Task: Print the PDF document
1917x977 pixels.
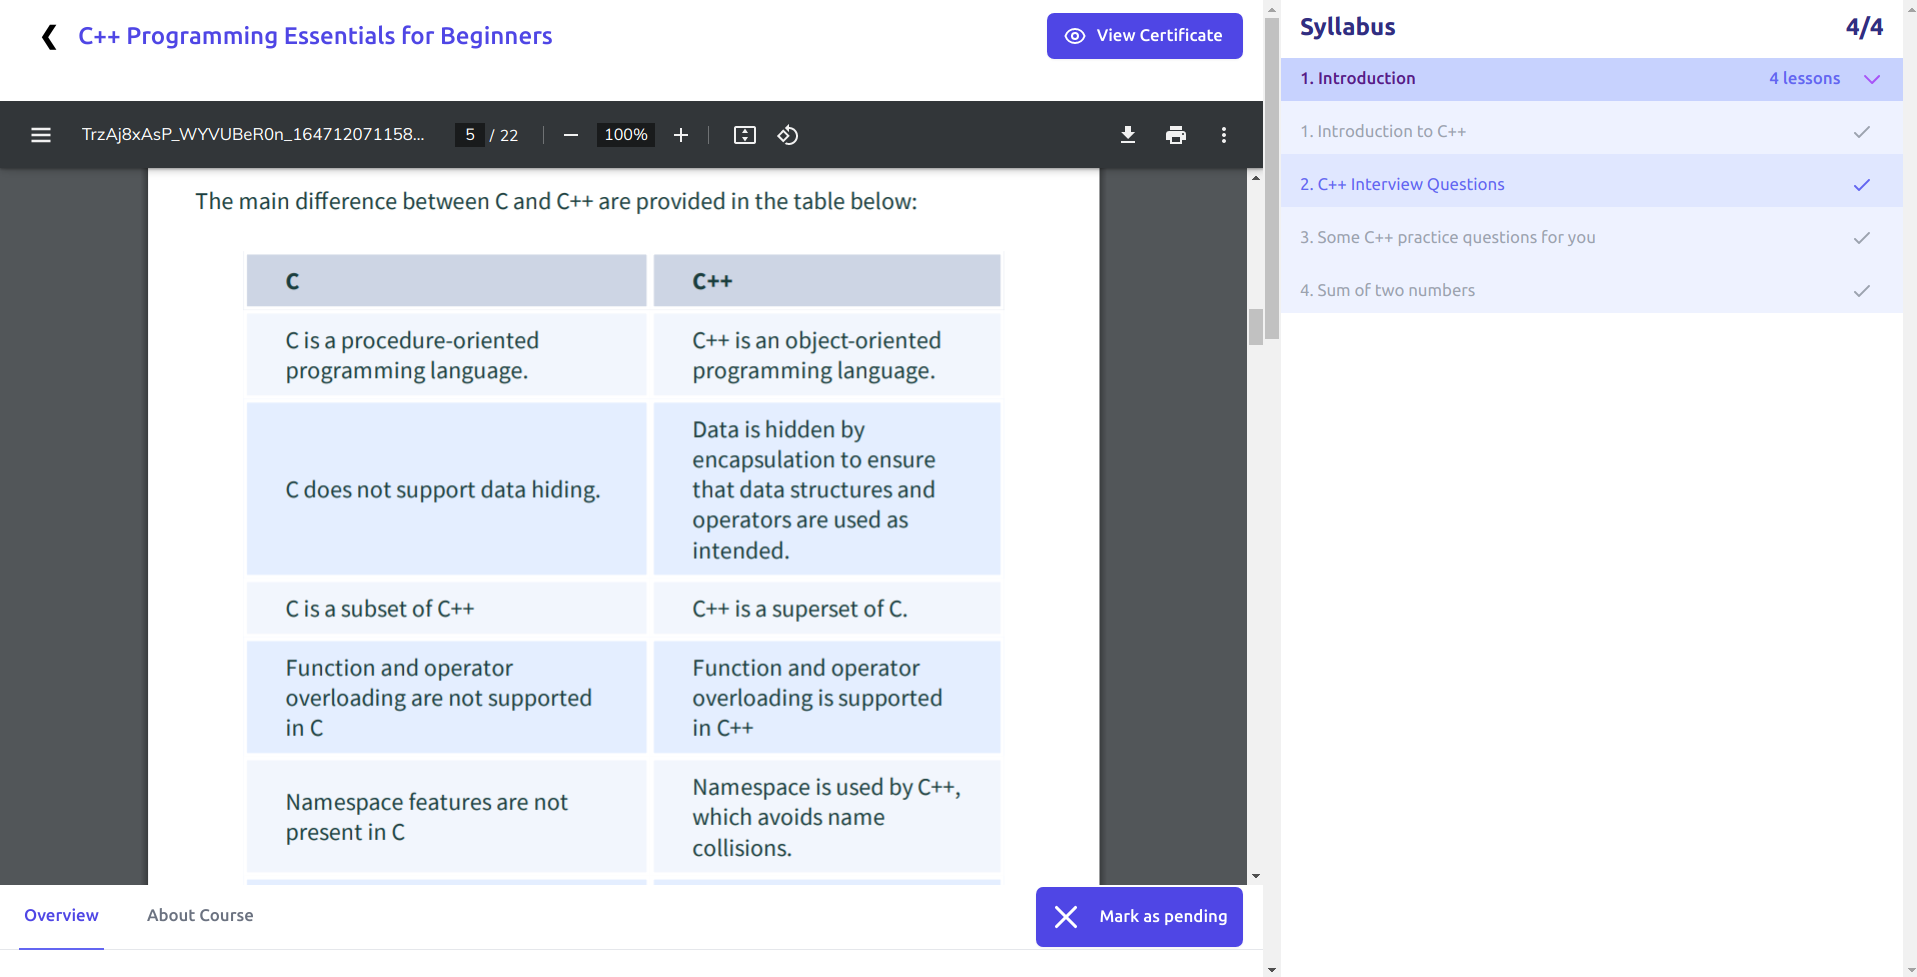Action: pos(1176,135)
